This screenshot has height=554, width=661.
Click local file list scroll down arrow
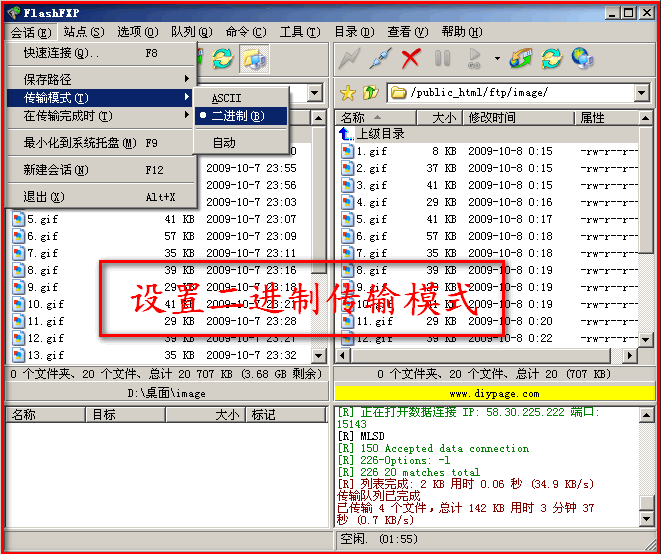[x=319, y=355]
